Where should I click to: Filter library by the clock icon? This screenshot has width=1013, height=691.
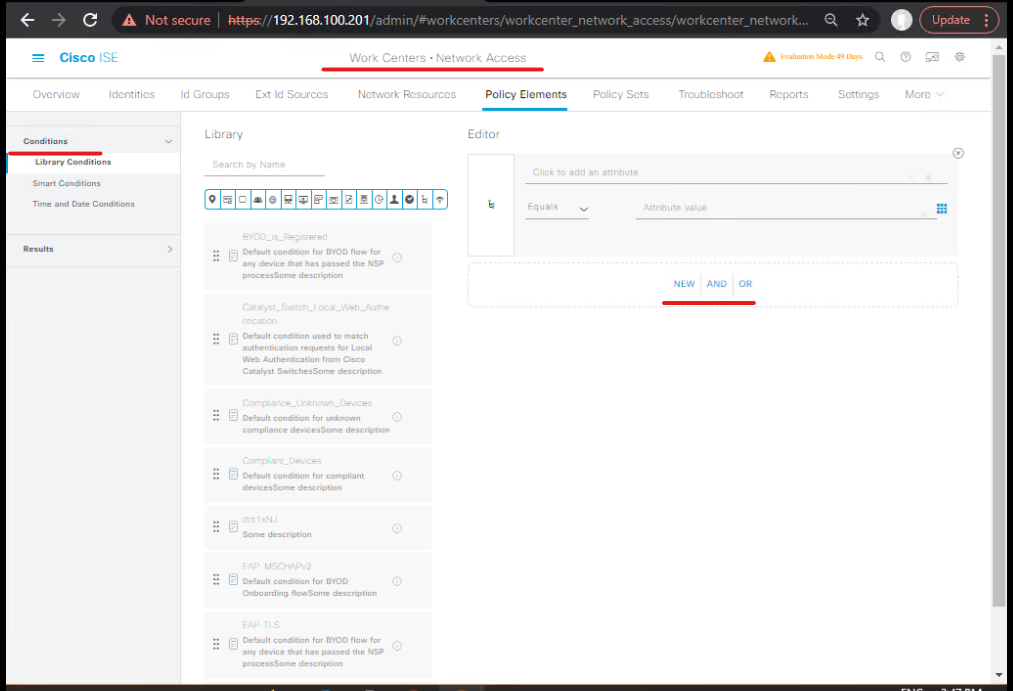[x=379, y=200]
